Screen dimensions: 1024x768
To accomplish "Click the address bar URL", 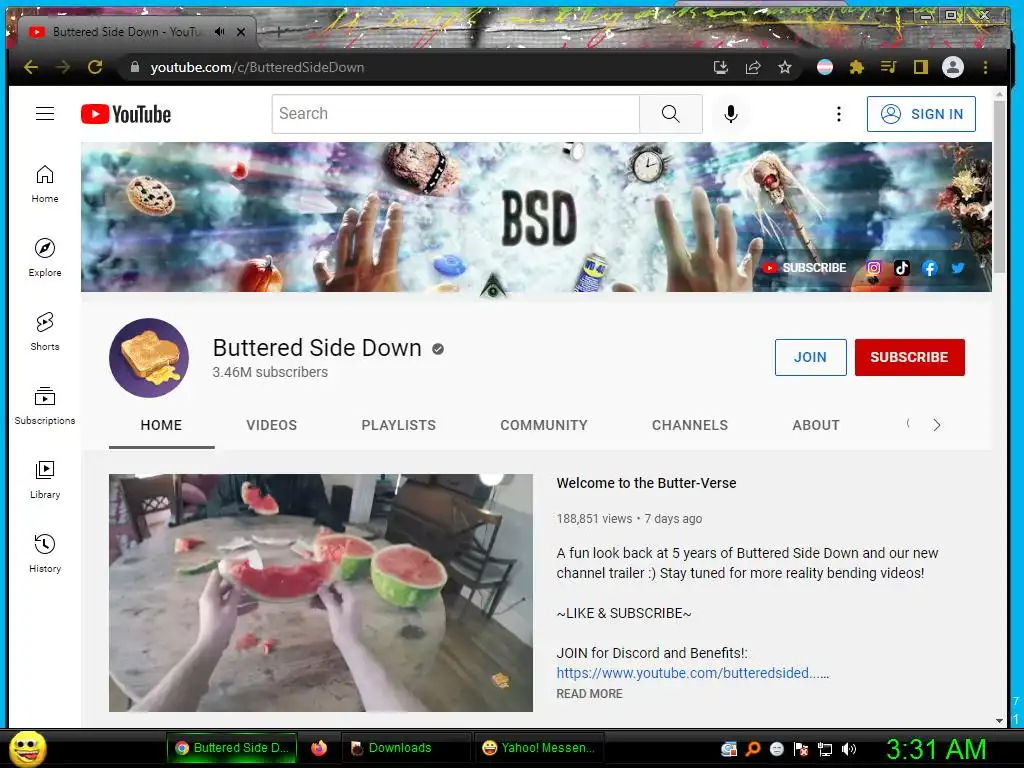I will 257,67.
